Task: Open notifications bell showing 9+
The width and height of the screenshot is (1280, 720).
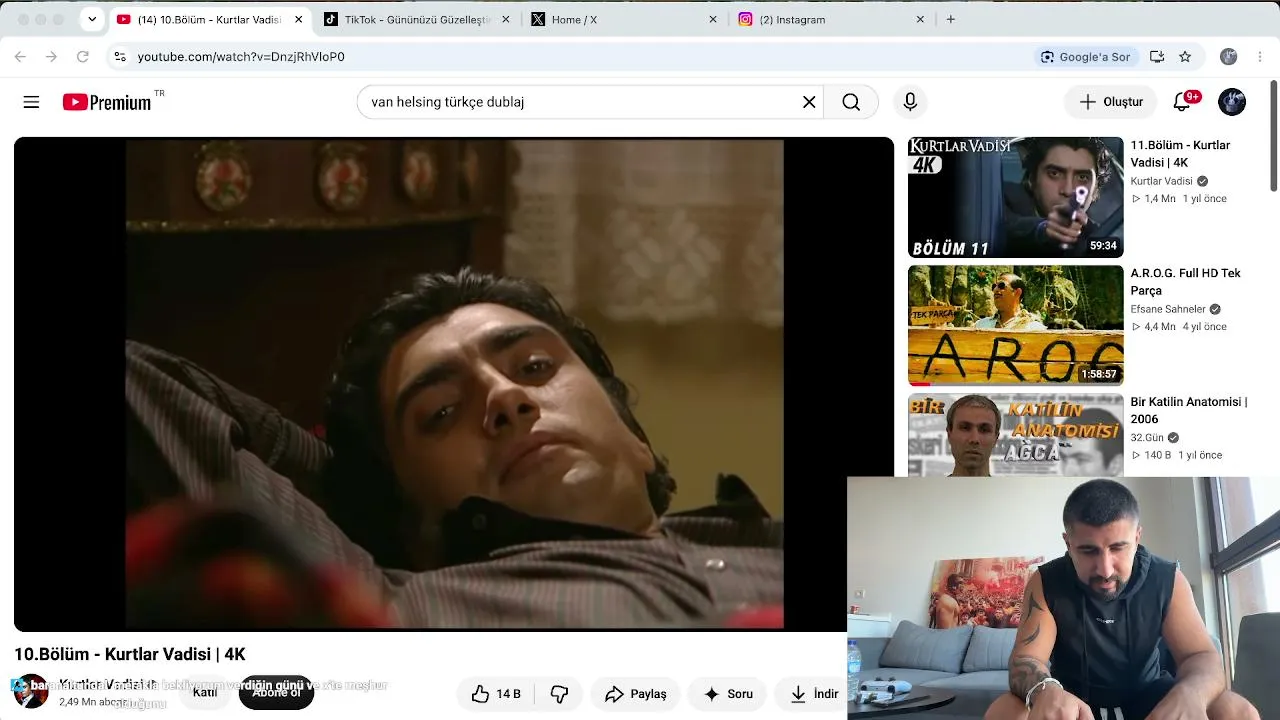Action: click(1184, 101)
